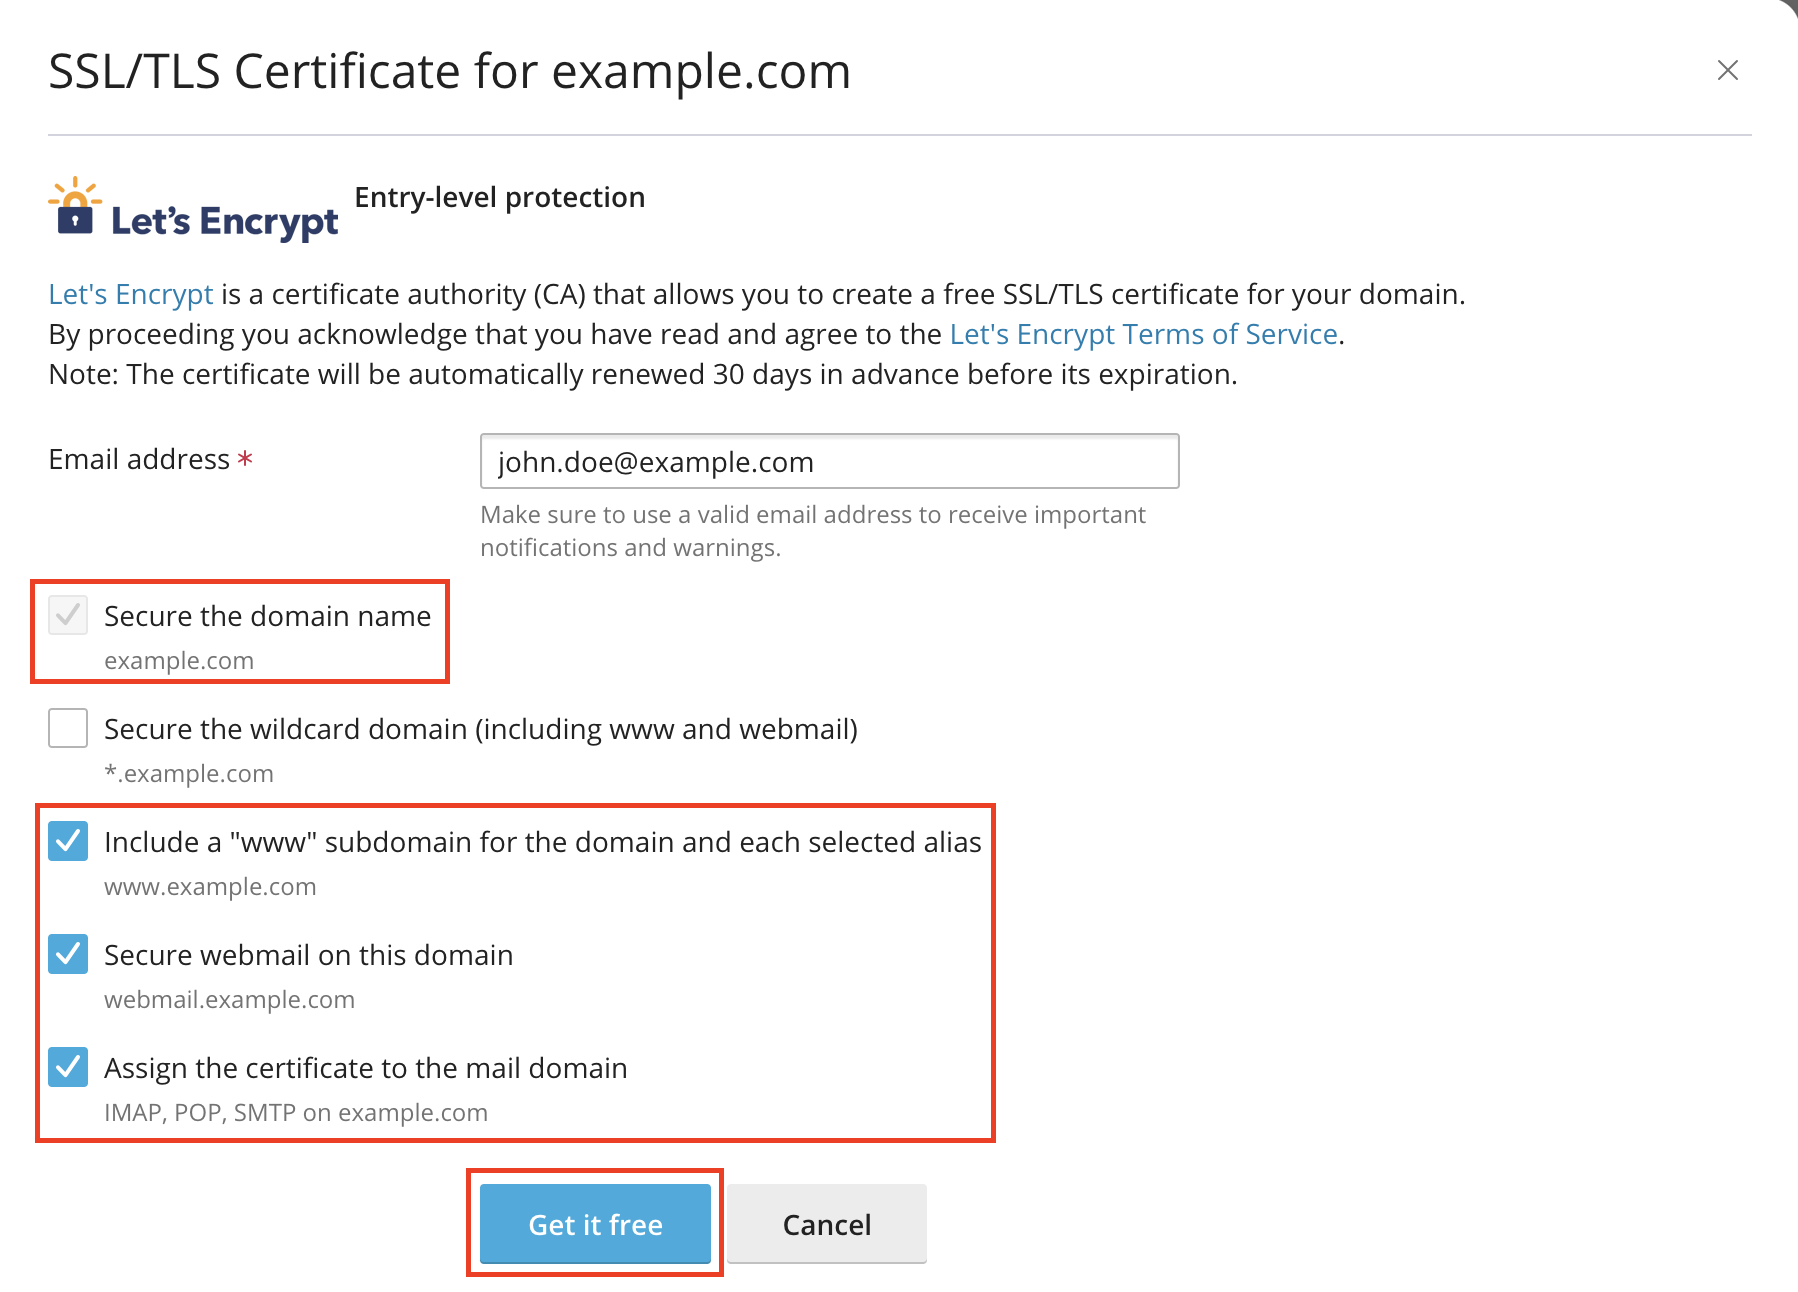Uncheck Secure webmail on this domain

(x=68, y=954)
